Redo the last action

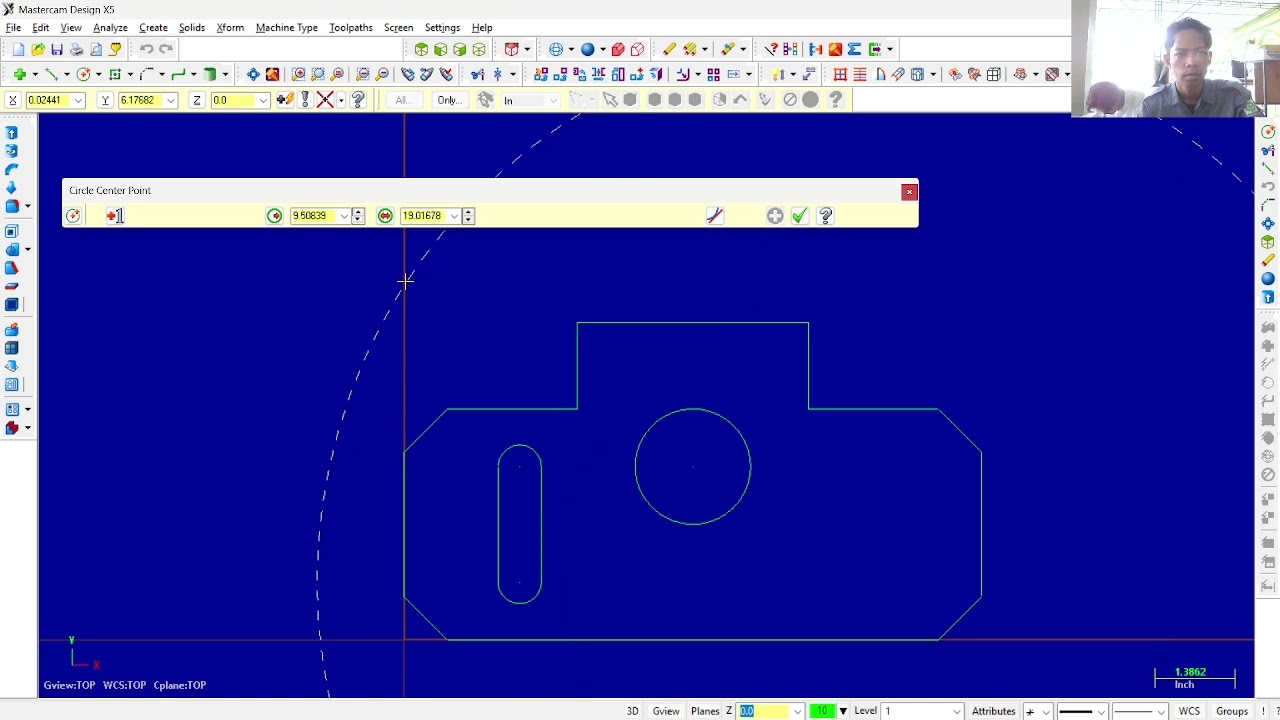pyautogui.click(x=166, y=49)
